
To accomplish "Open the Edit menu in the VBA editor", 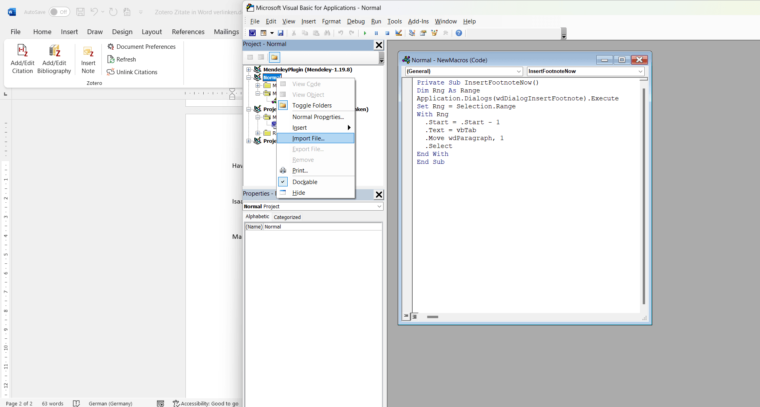I will [x=270, y=21].
